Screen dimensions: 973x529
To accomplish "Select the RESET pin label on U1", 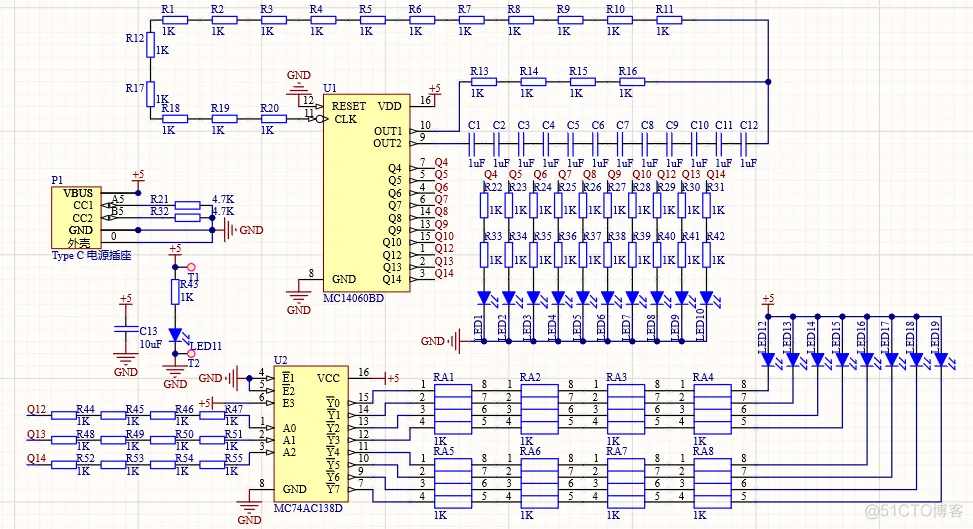I will pyautogui.click(x=348, y=106).
